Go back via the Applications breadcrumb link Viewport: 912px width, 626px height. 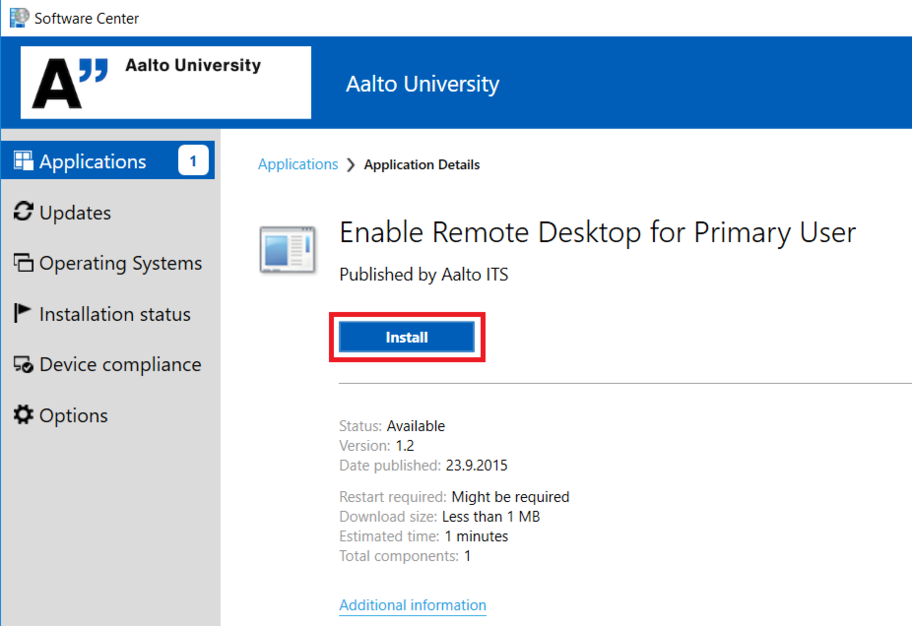[298, 164]
